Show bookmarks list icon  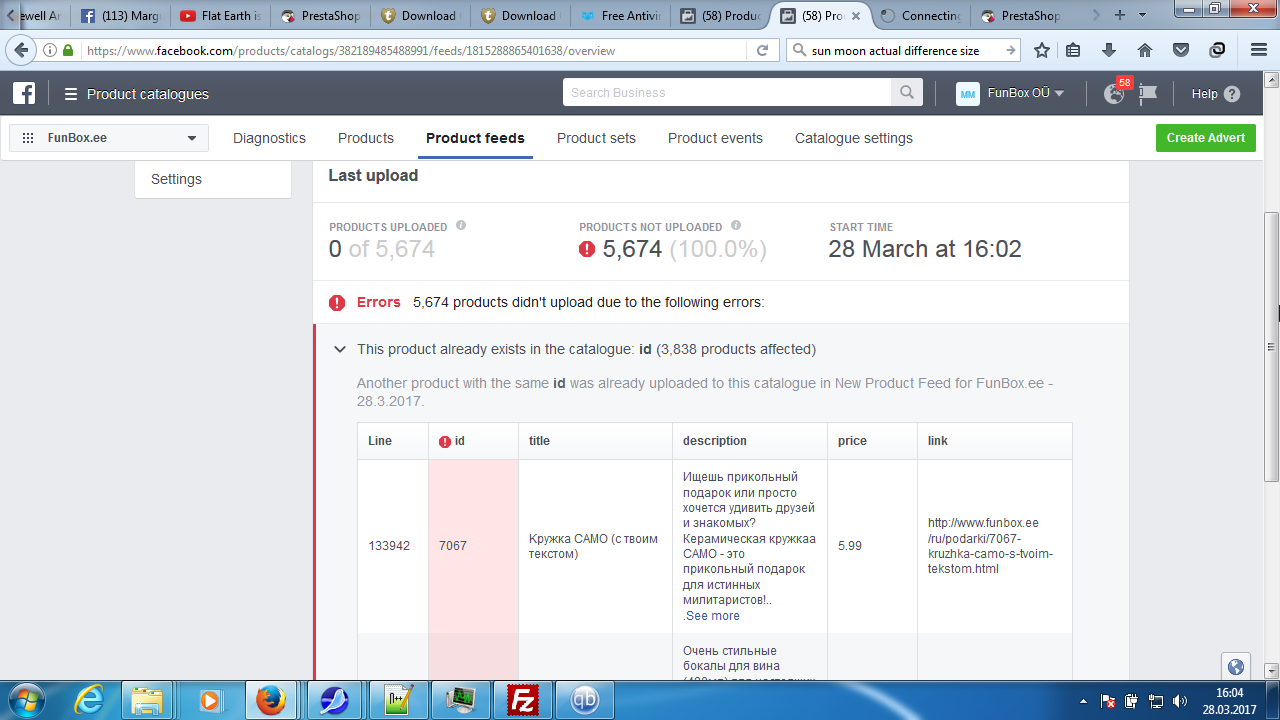point(1073,50)
